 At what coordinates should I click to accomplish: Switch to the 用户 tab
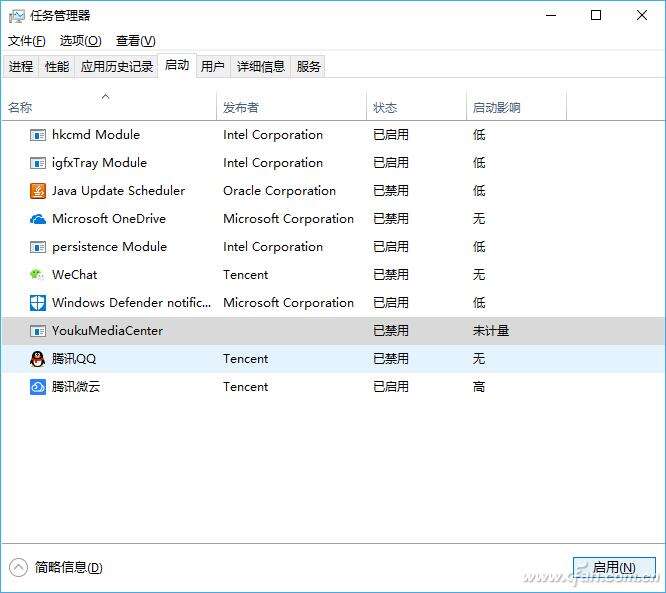click(213, 67)
